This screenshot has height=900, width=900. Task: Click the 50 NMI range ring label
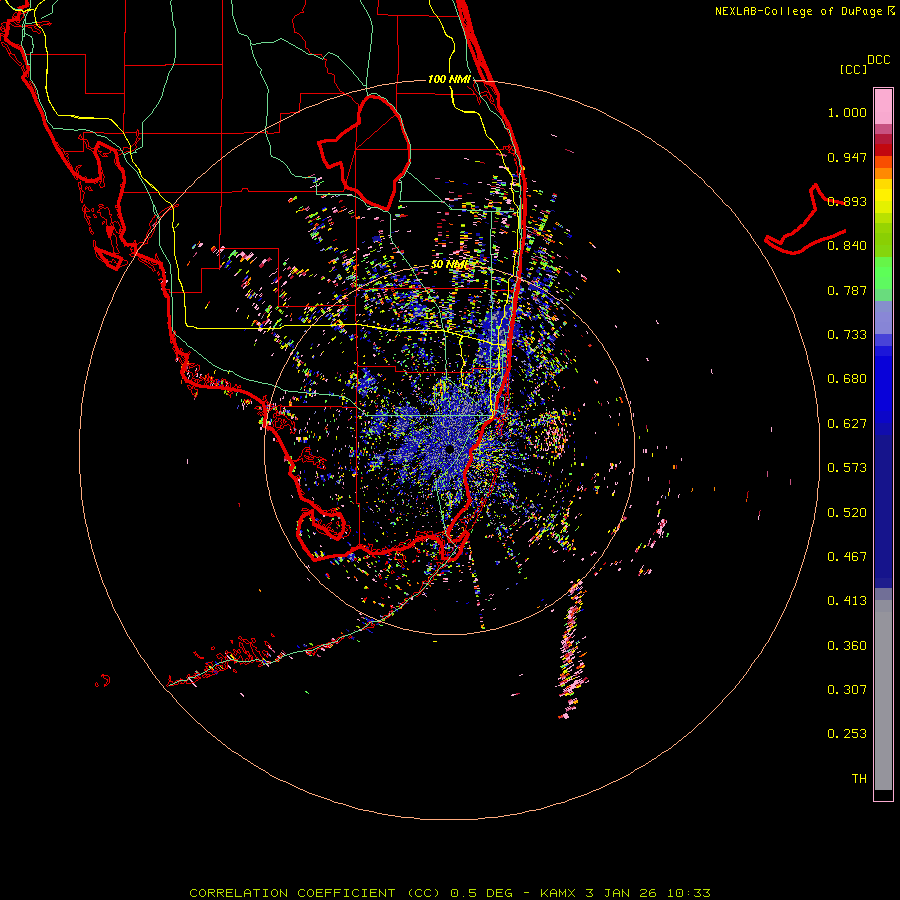pos(449,264)
